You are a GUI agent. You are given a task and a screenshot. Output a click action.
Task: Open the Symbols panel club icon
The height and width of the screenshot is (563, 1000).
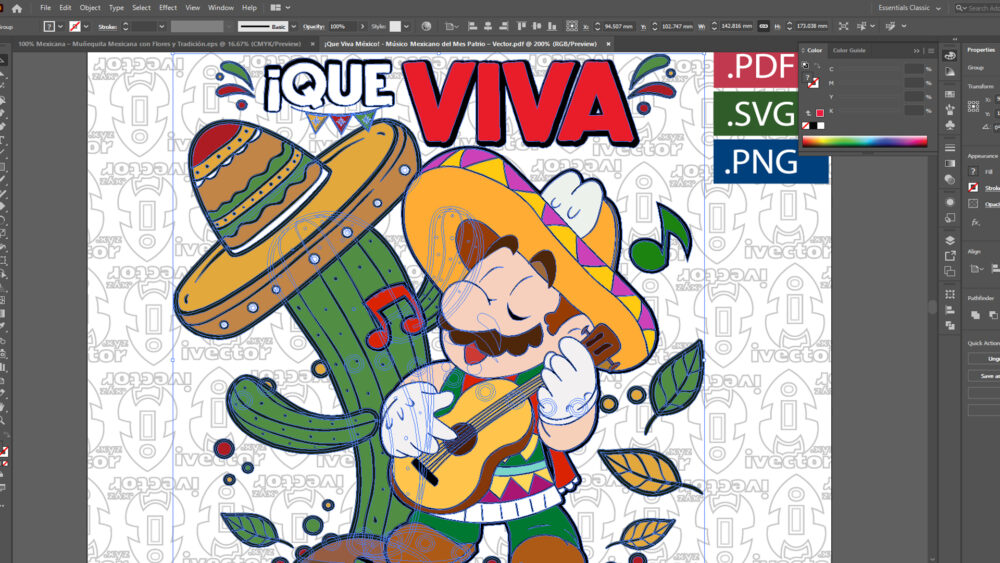pyautogui.click(x=950, y=125)
